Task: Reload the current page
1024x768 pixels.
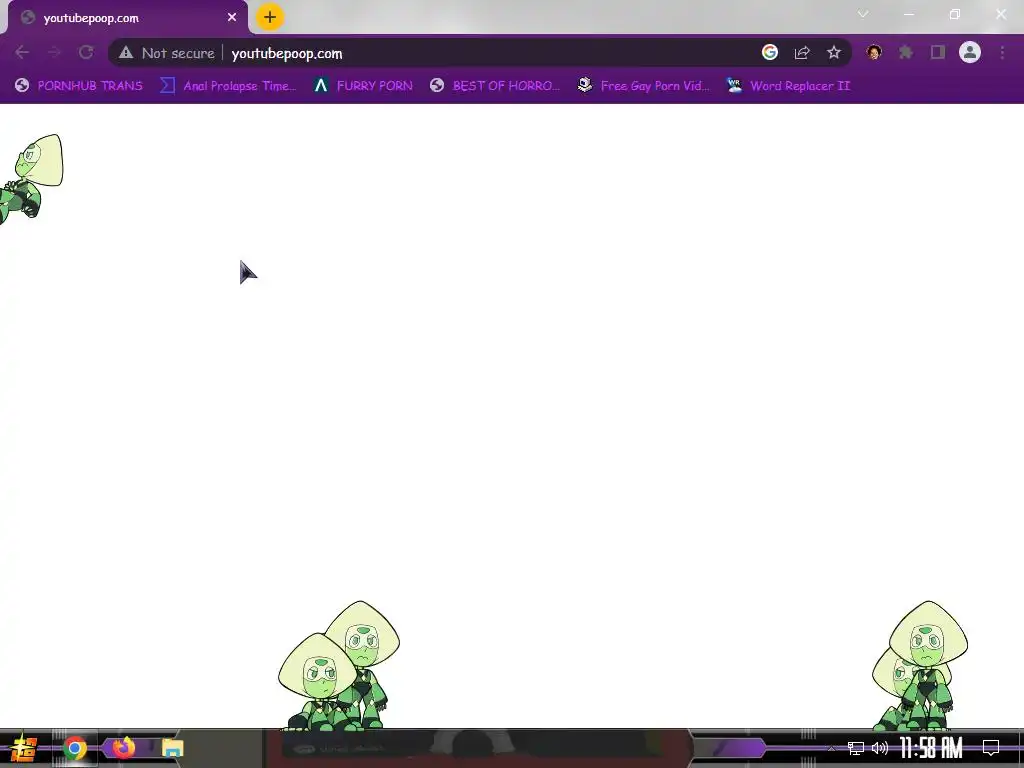Action: [86, 52]
